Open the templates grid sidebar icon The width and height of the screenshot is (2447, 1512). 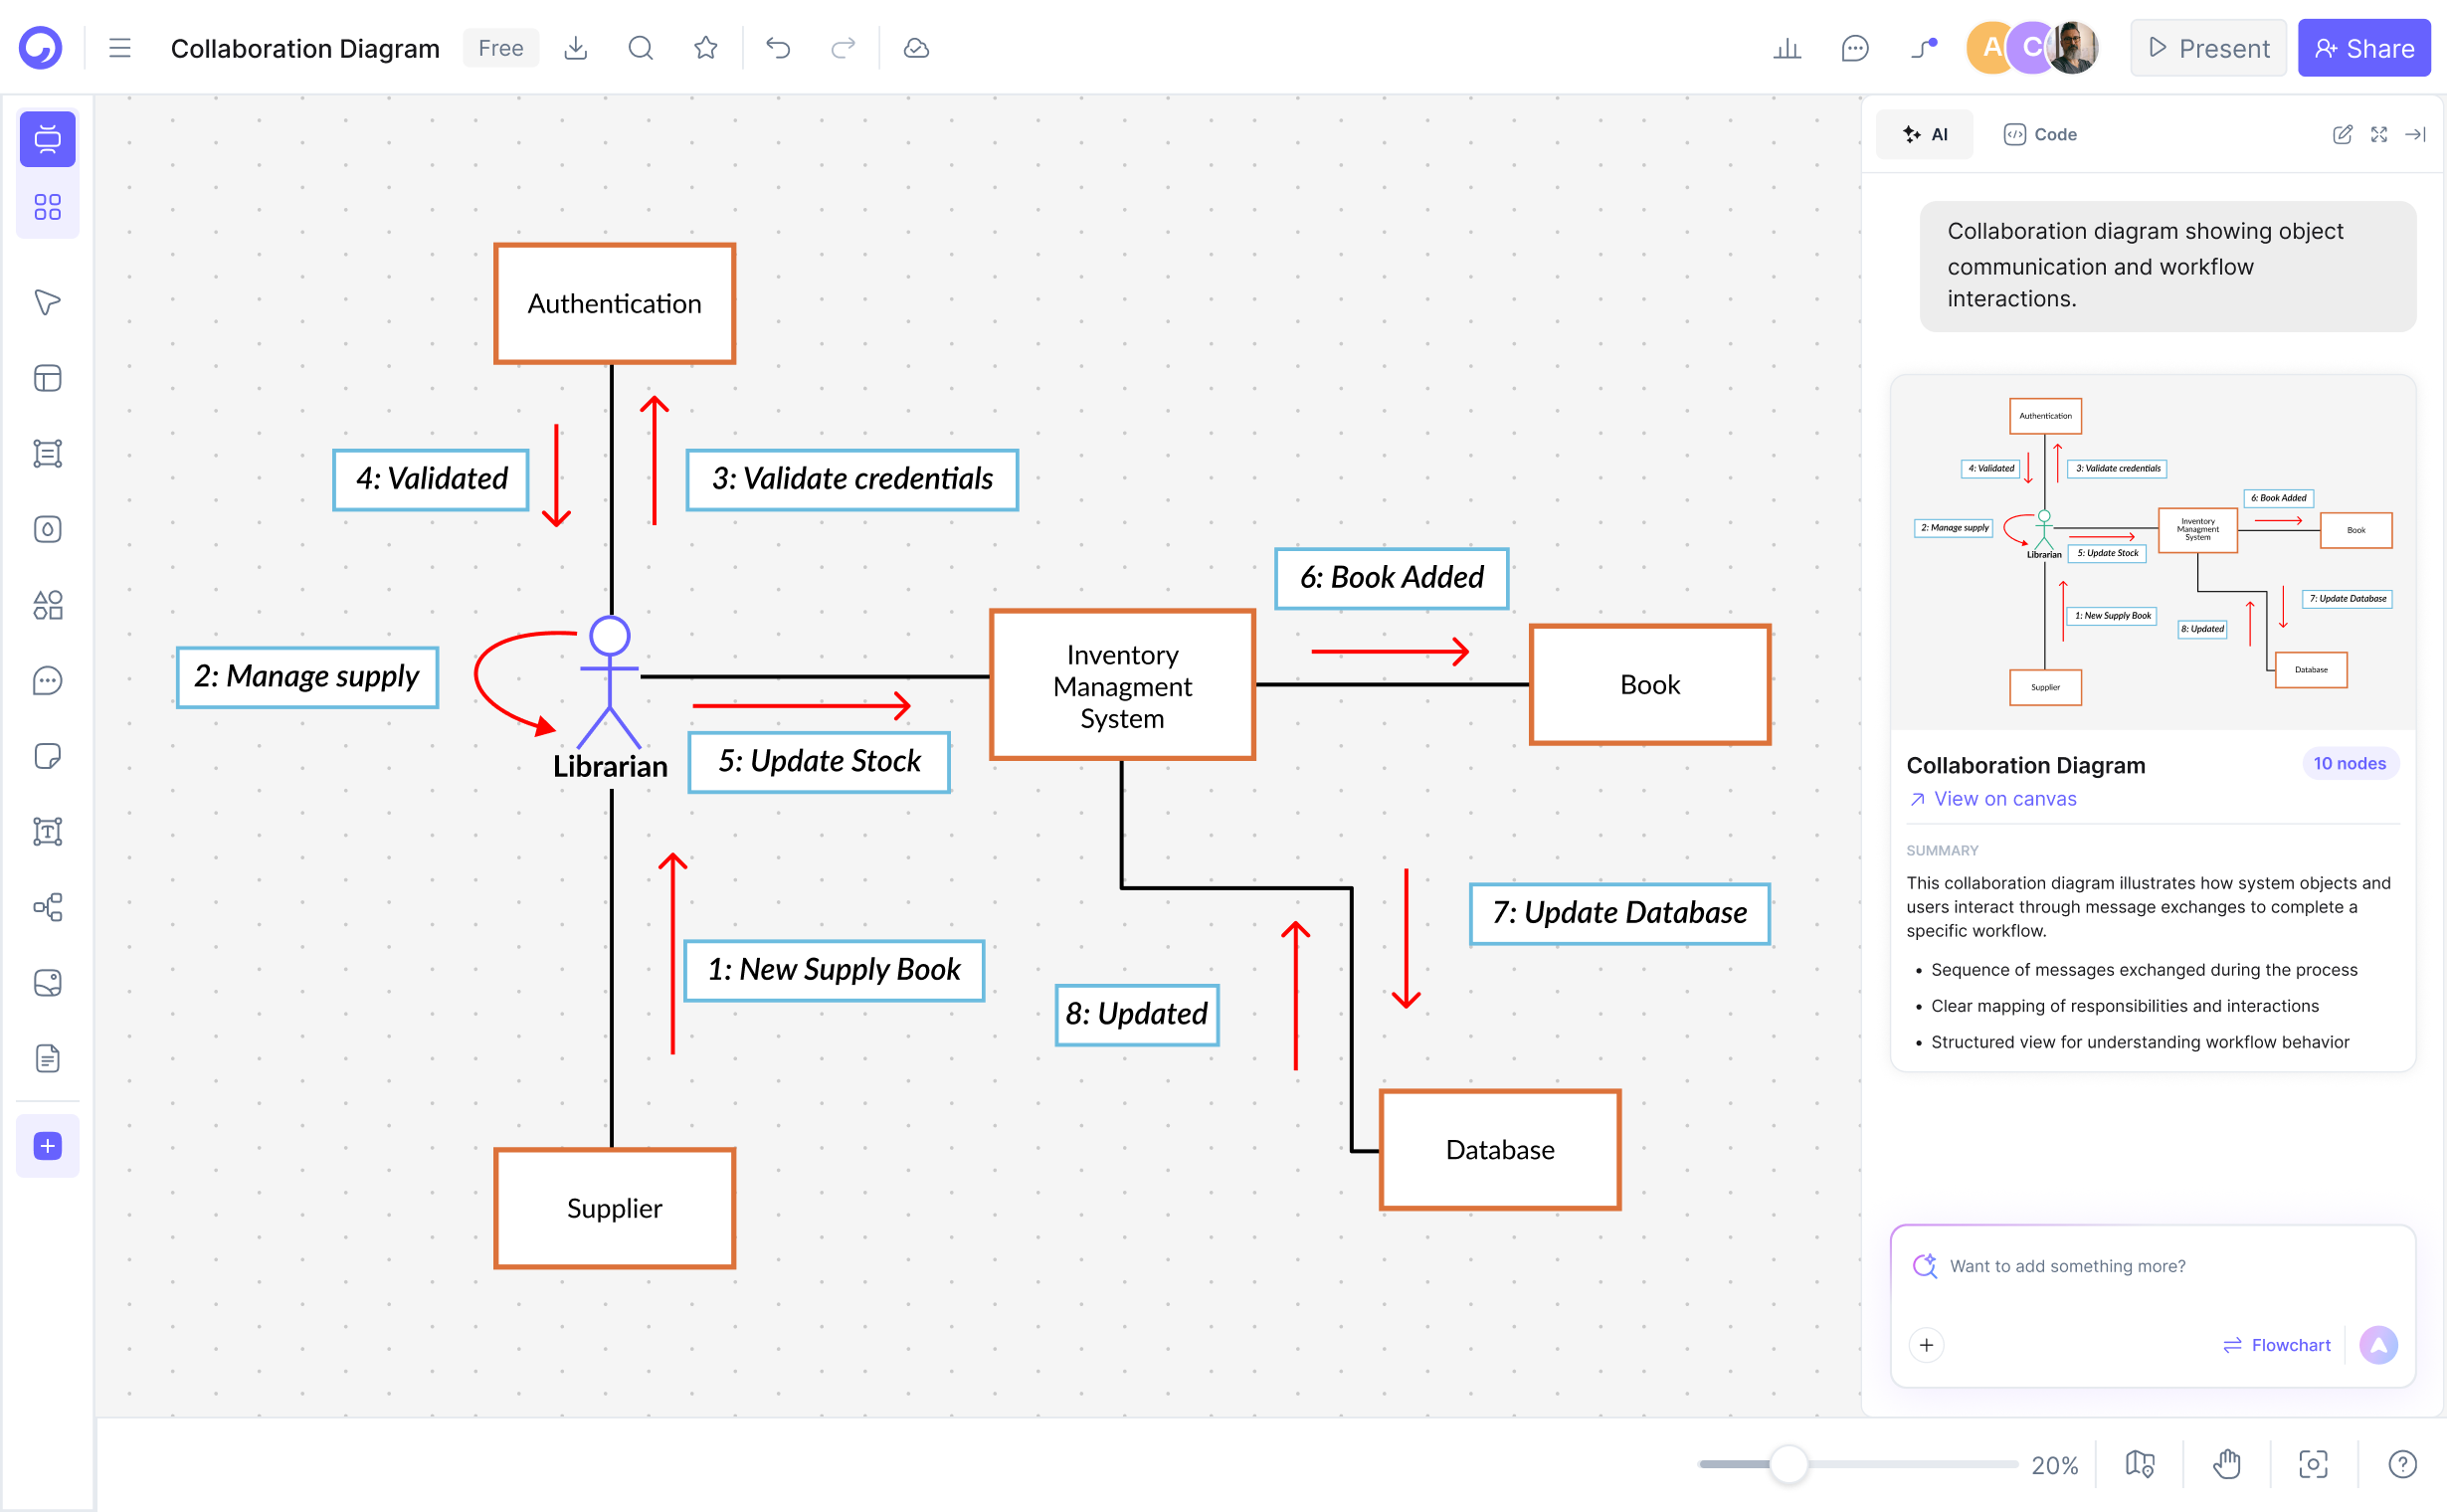pos(48,207)
